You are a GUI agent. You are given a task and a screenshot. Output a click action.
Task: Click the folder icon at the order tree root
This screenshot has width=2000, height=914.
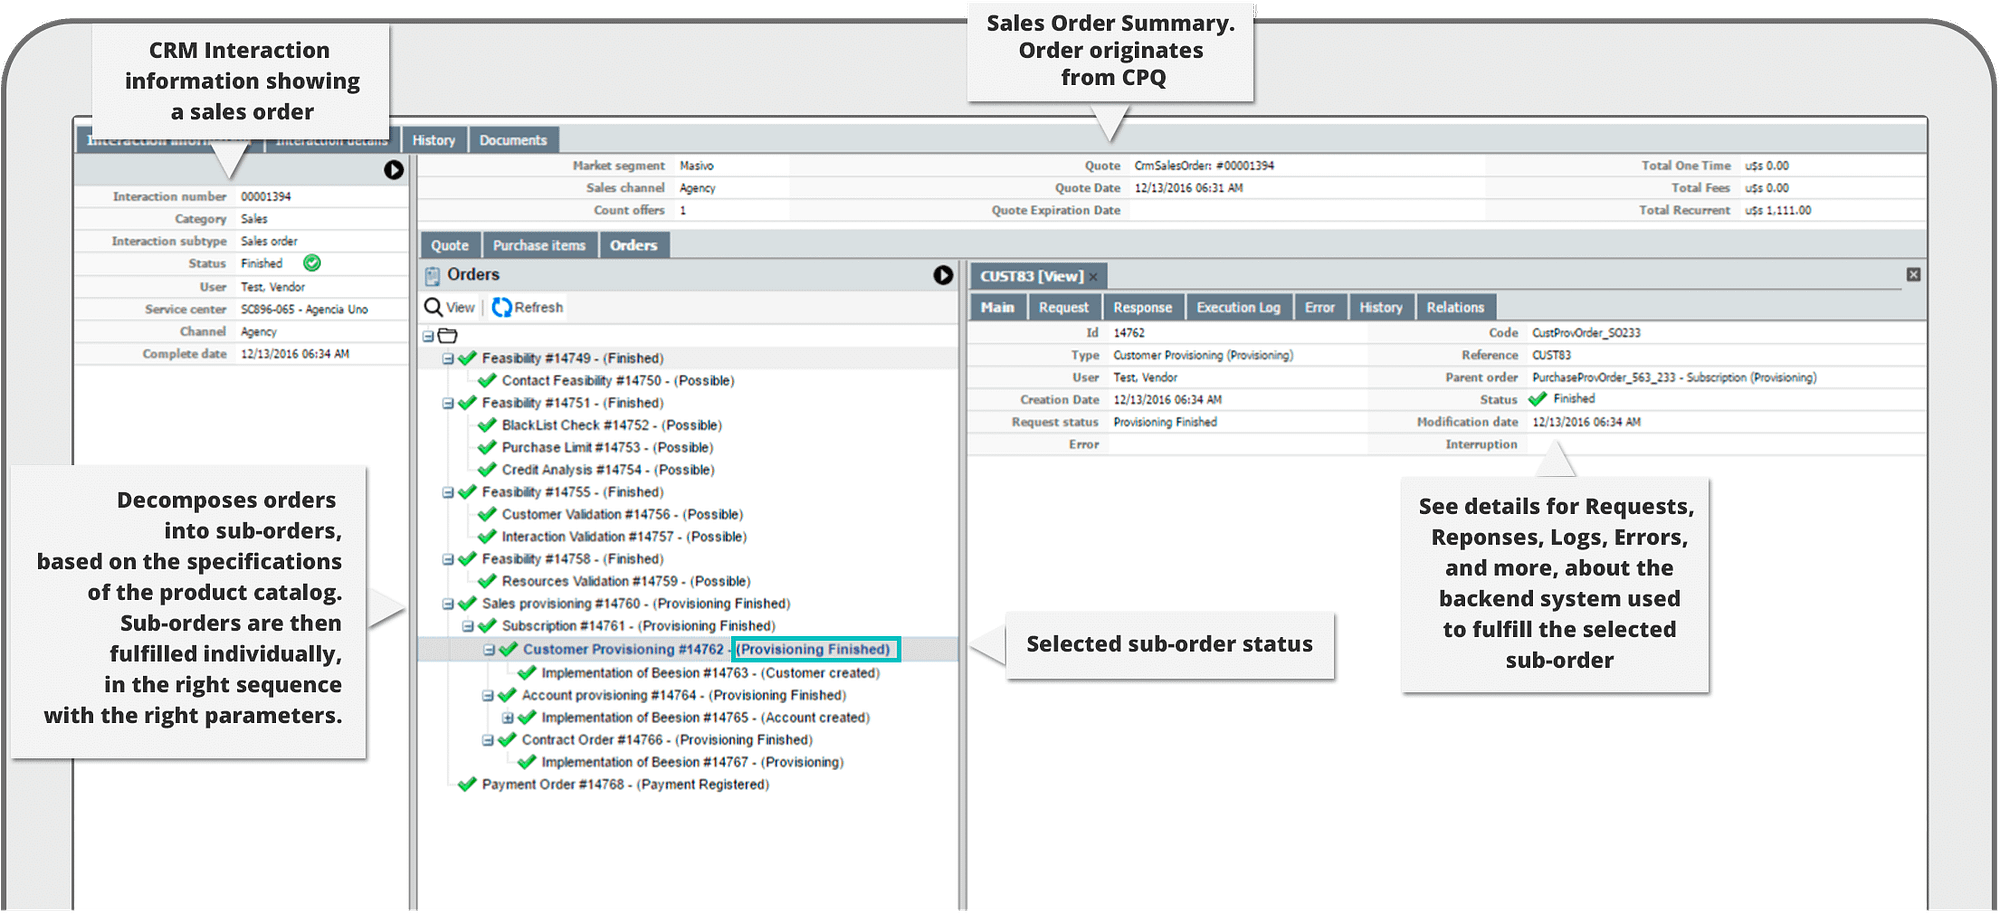tap(447, 335)
